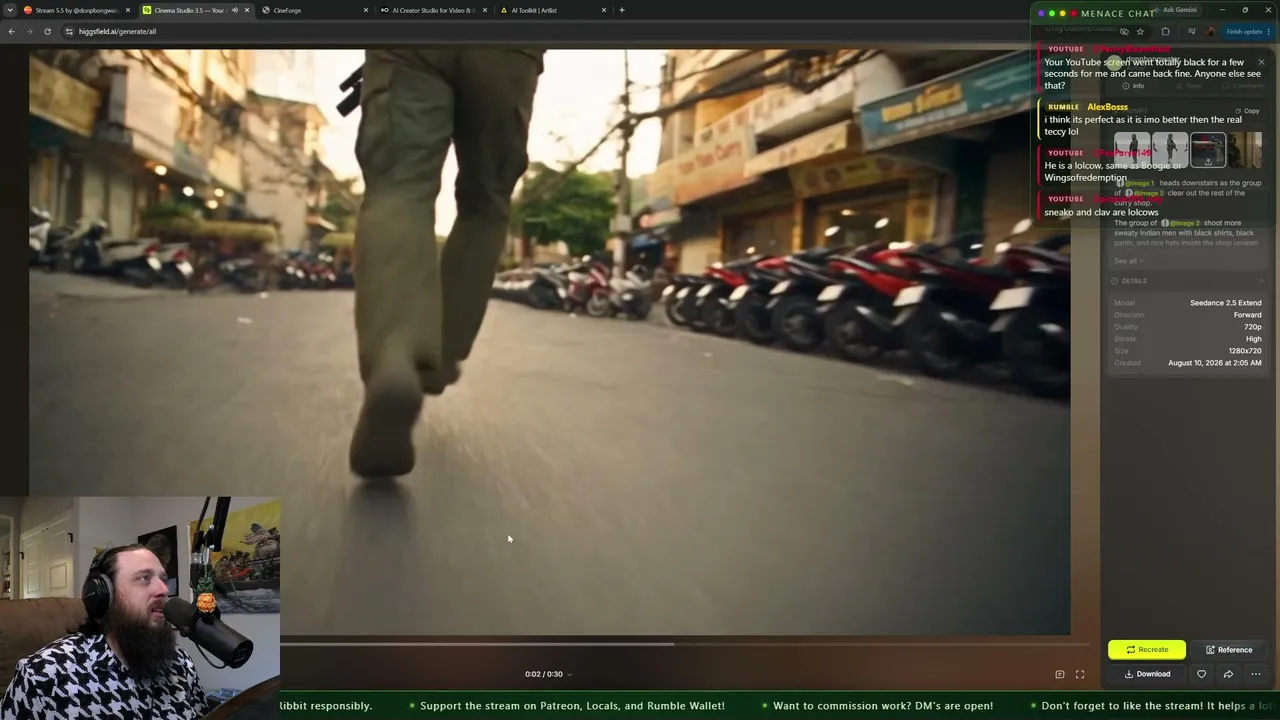Close the CineForge tab
Image resolution: width=1280 pixels, height=720 pixels.
[366, 10]
